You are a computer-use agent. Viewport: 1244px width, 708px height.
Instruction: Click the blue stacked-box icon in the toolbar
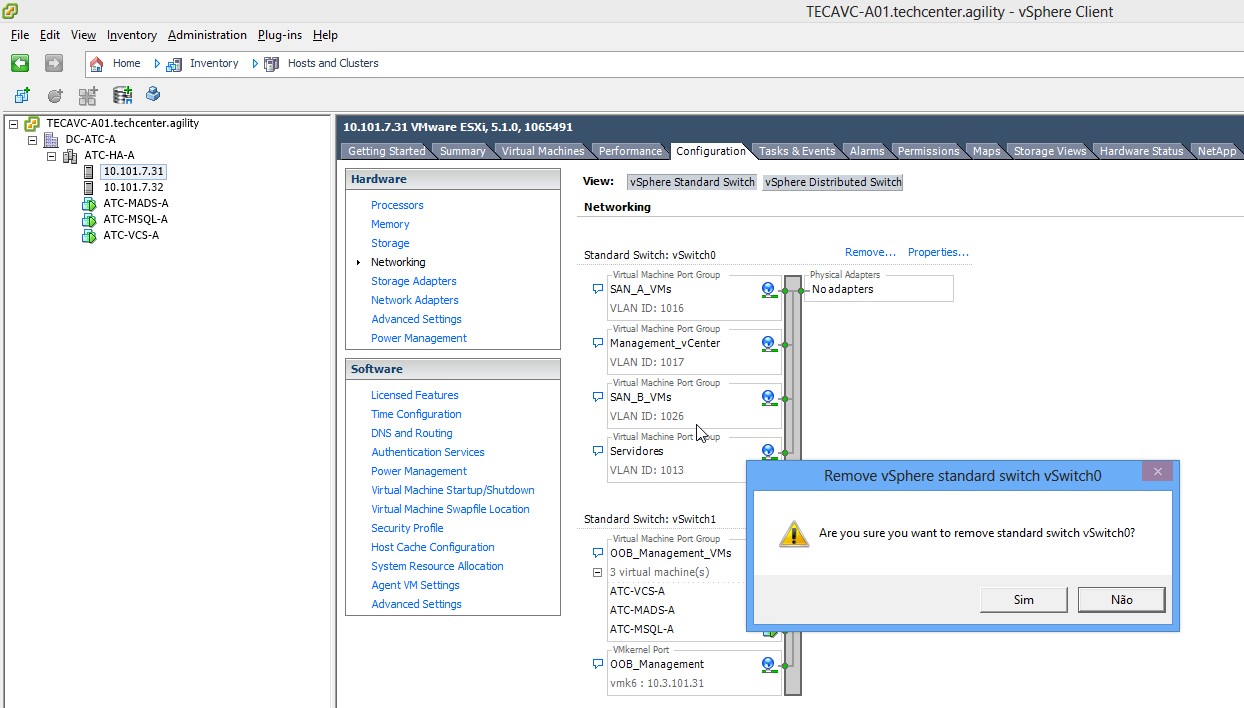pyautogui.click(x=153, y=95)
